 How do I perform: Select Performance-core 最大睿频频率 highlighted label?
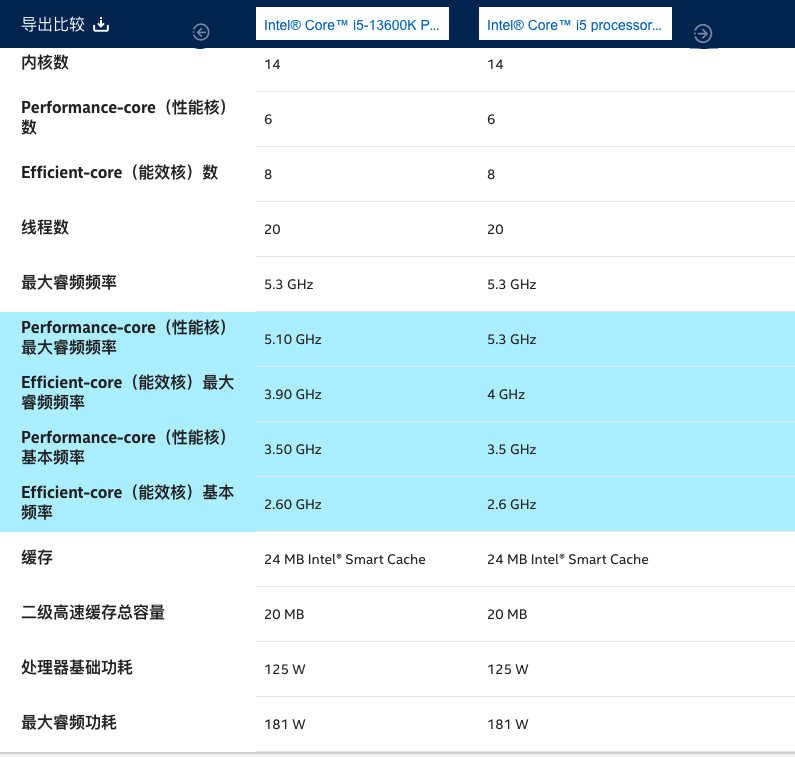pos(124,337)
